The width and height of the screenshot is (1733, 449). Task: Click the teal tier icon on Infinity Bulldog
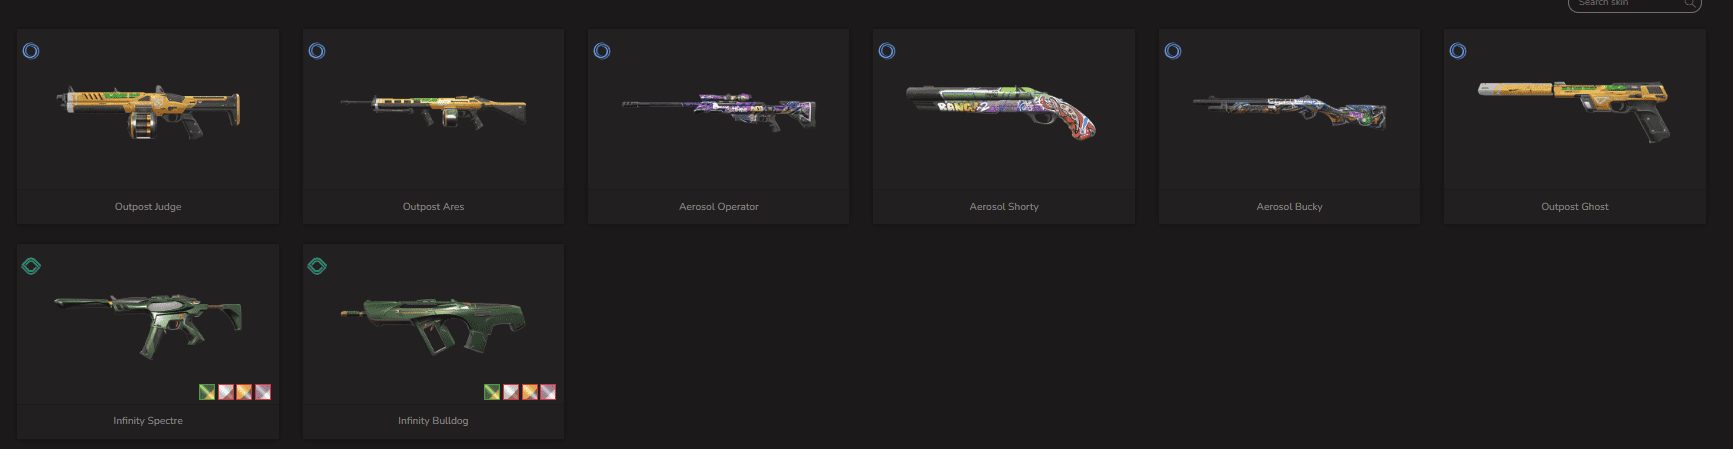click(317, 266)
